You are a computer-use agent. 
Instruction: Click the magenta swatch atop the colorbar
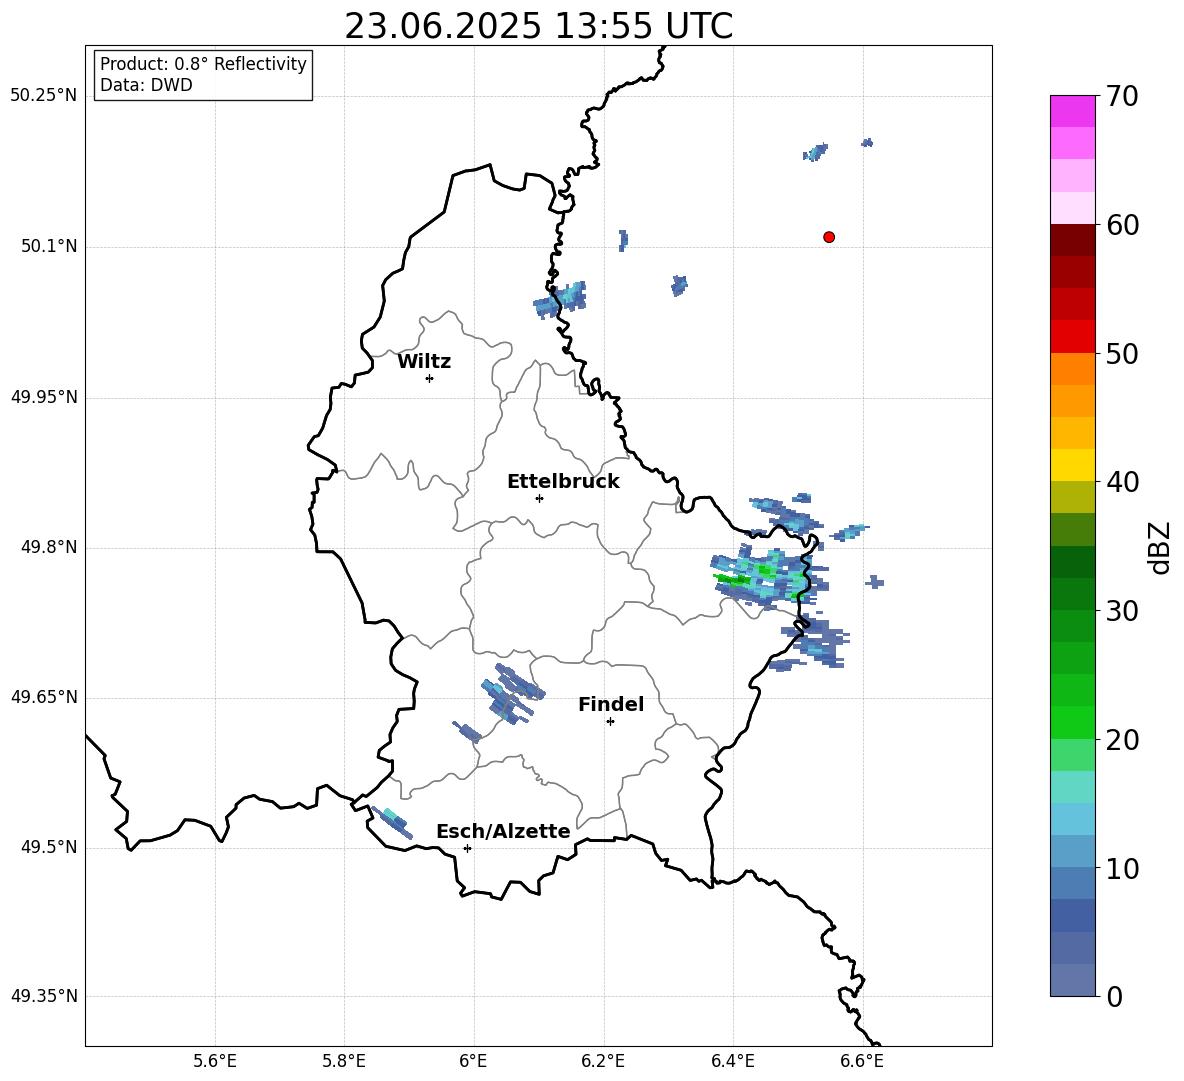1072,111
